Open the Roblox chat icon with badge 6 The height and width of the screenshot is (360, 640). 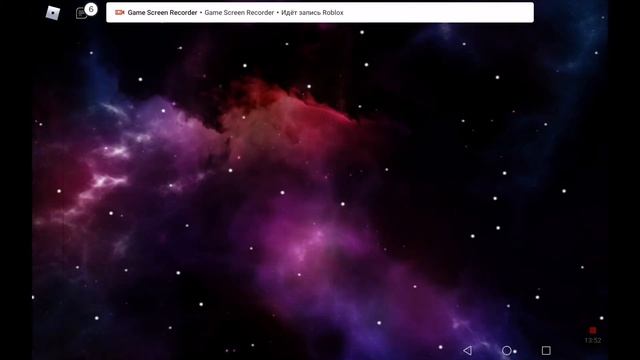point(86,11)
